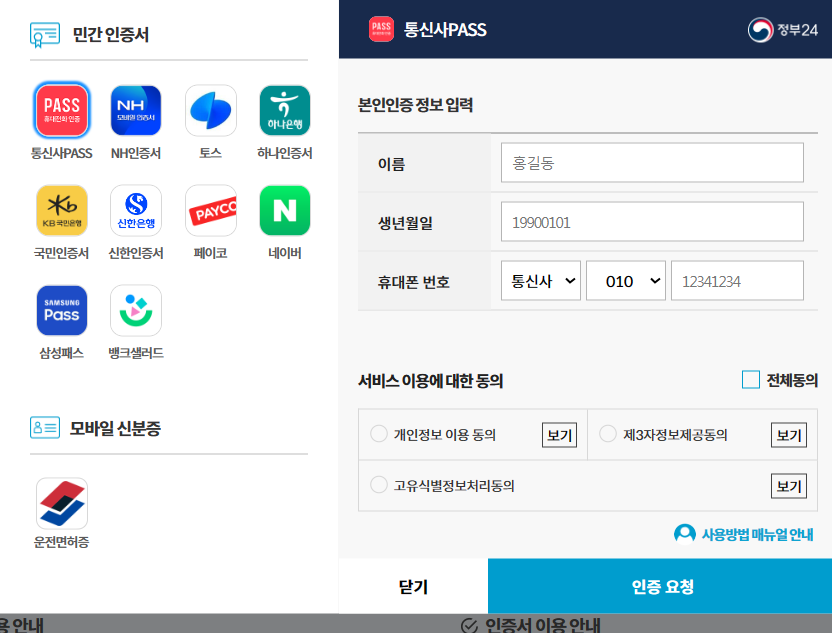Select the 삼성패스 (Samsung Pass) icon
This screenshot has height=633, width=832.
click(x=62, y=310)
